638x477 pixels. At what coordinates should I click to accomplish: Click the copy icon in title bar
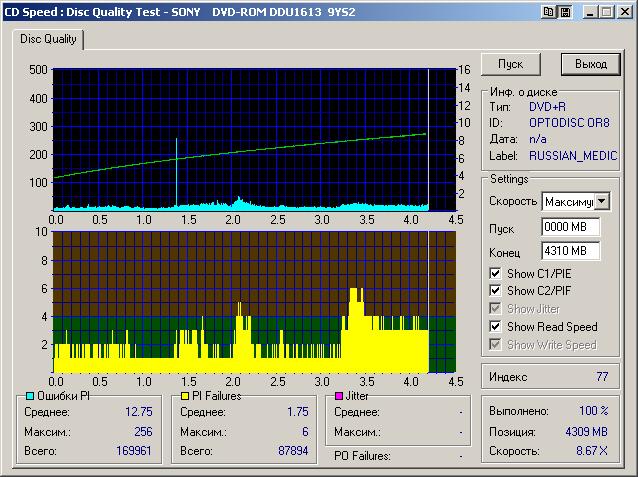pos(549,12)
